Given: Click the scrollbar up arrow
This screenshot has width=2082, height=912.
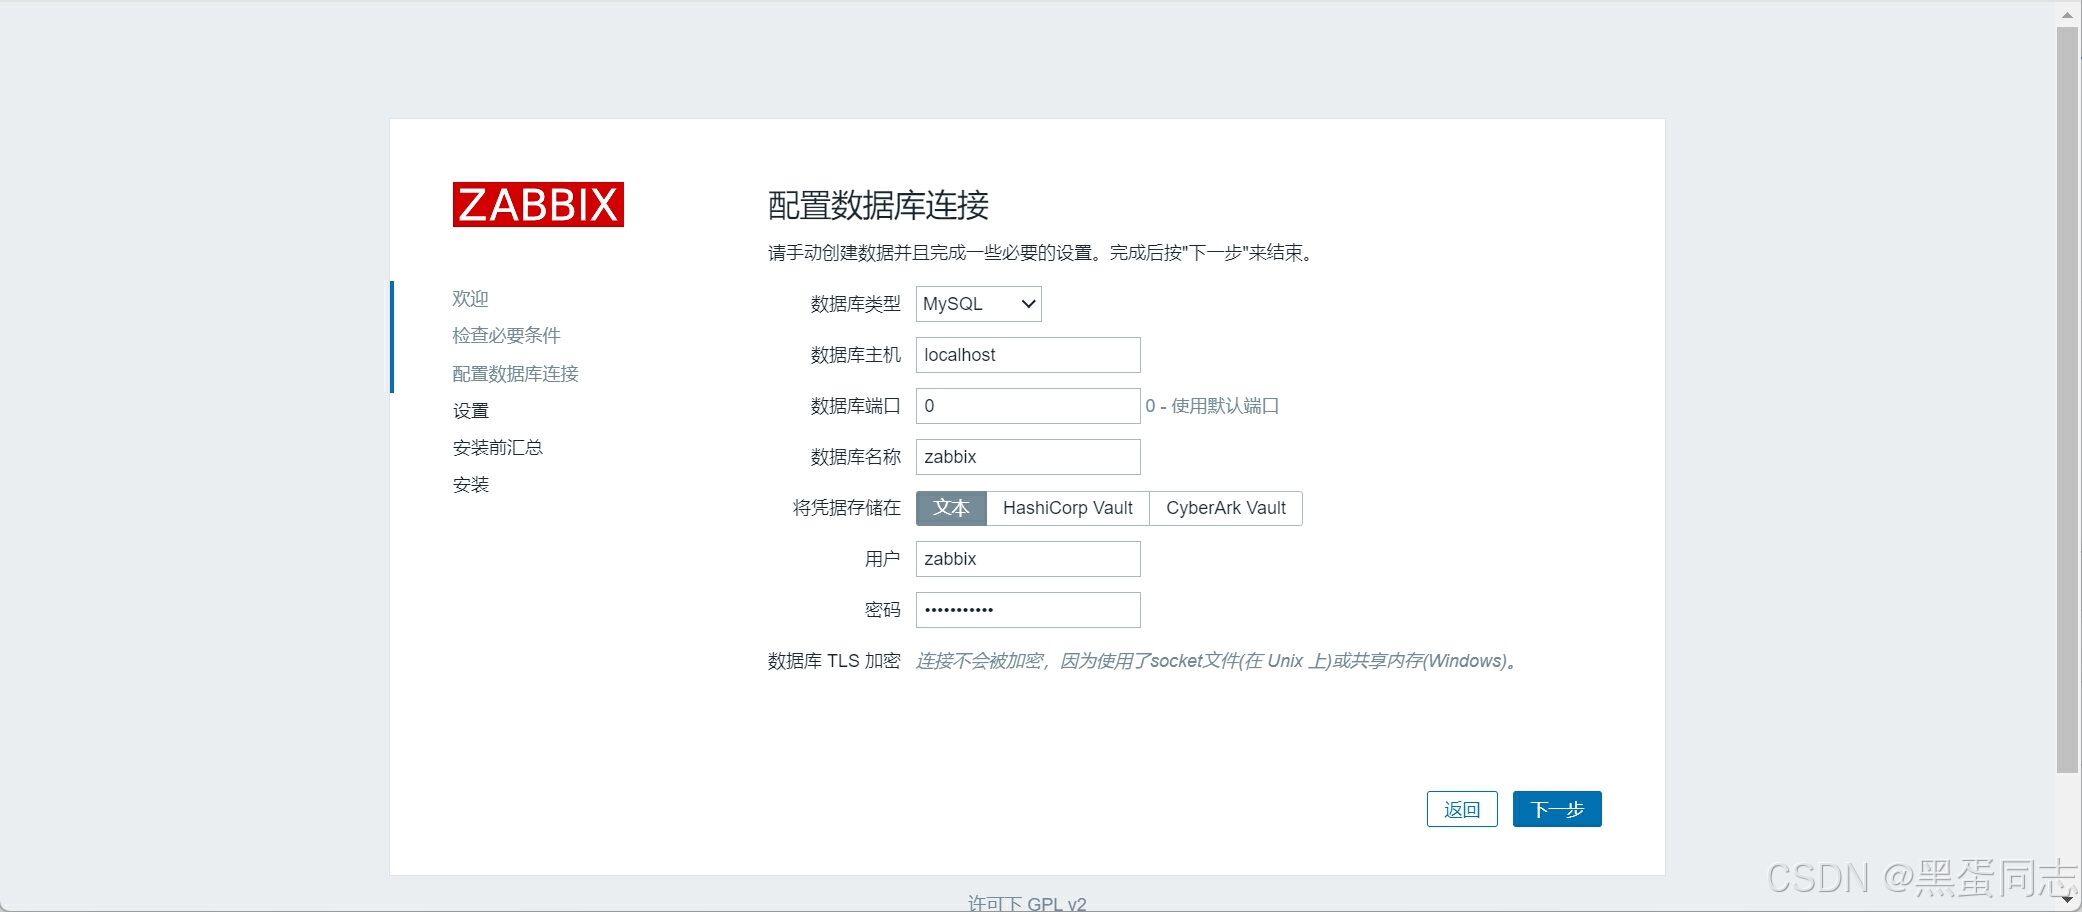Looking at the screenshot, I should point(2067,14).
